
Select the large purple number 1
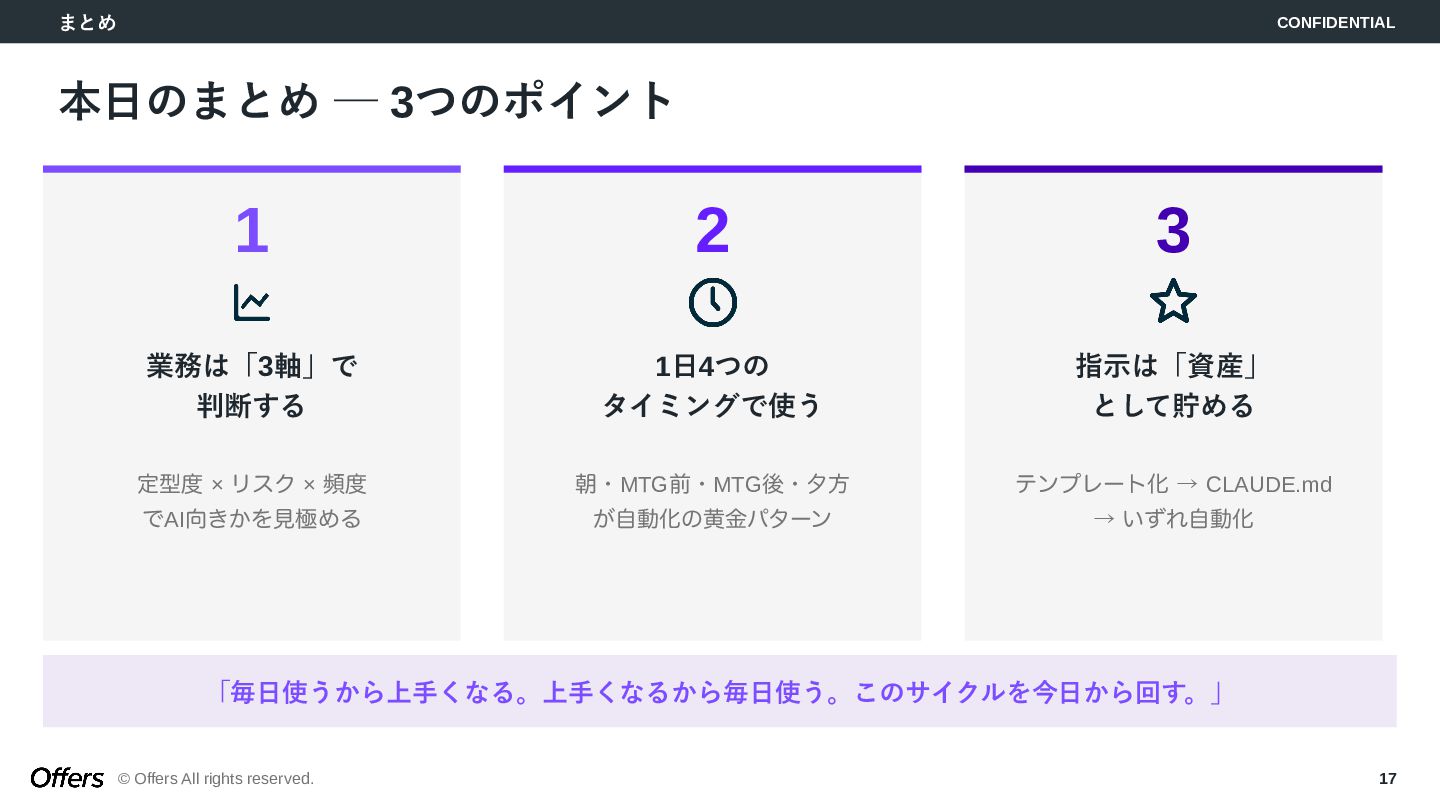252,231
